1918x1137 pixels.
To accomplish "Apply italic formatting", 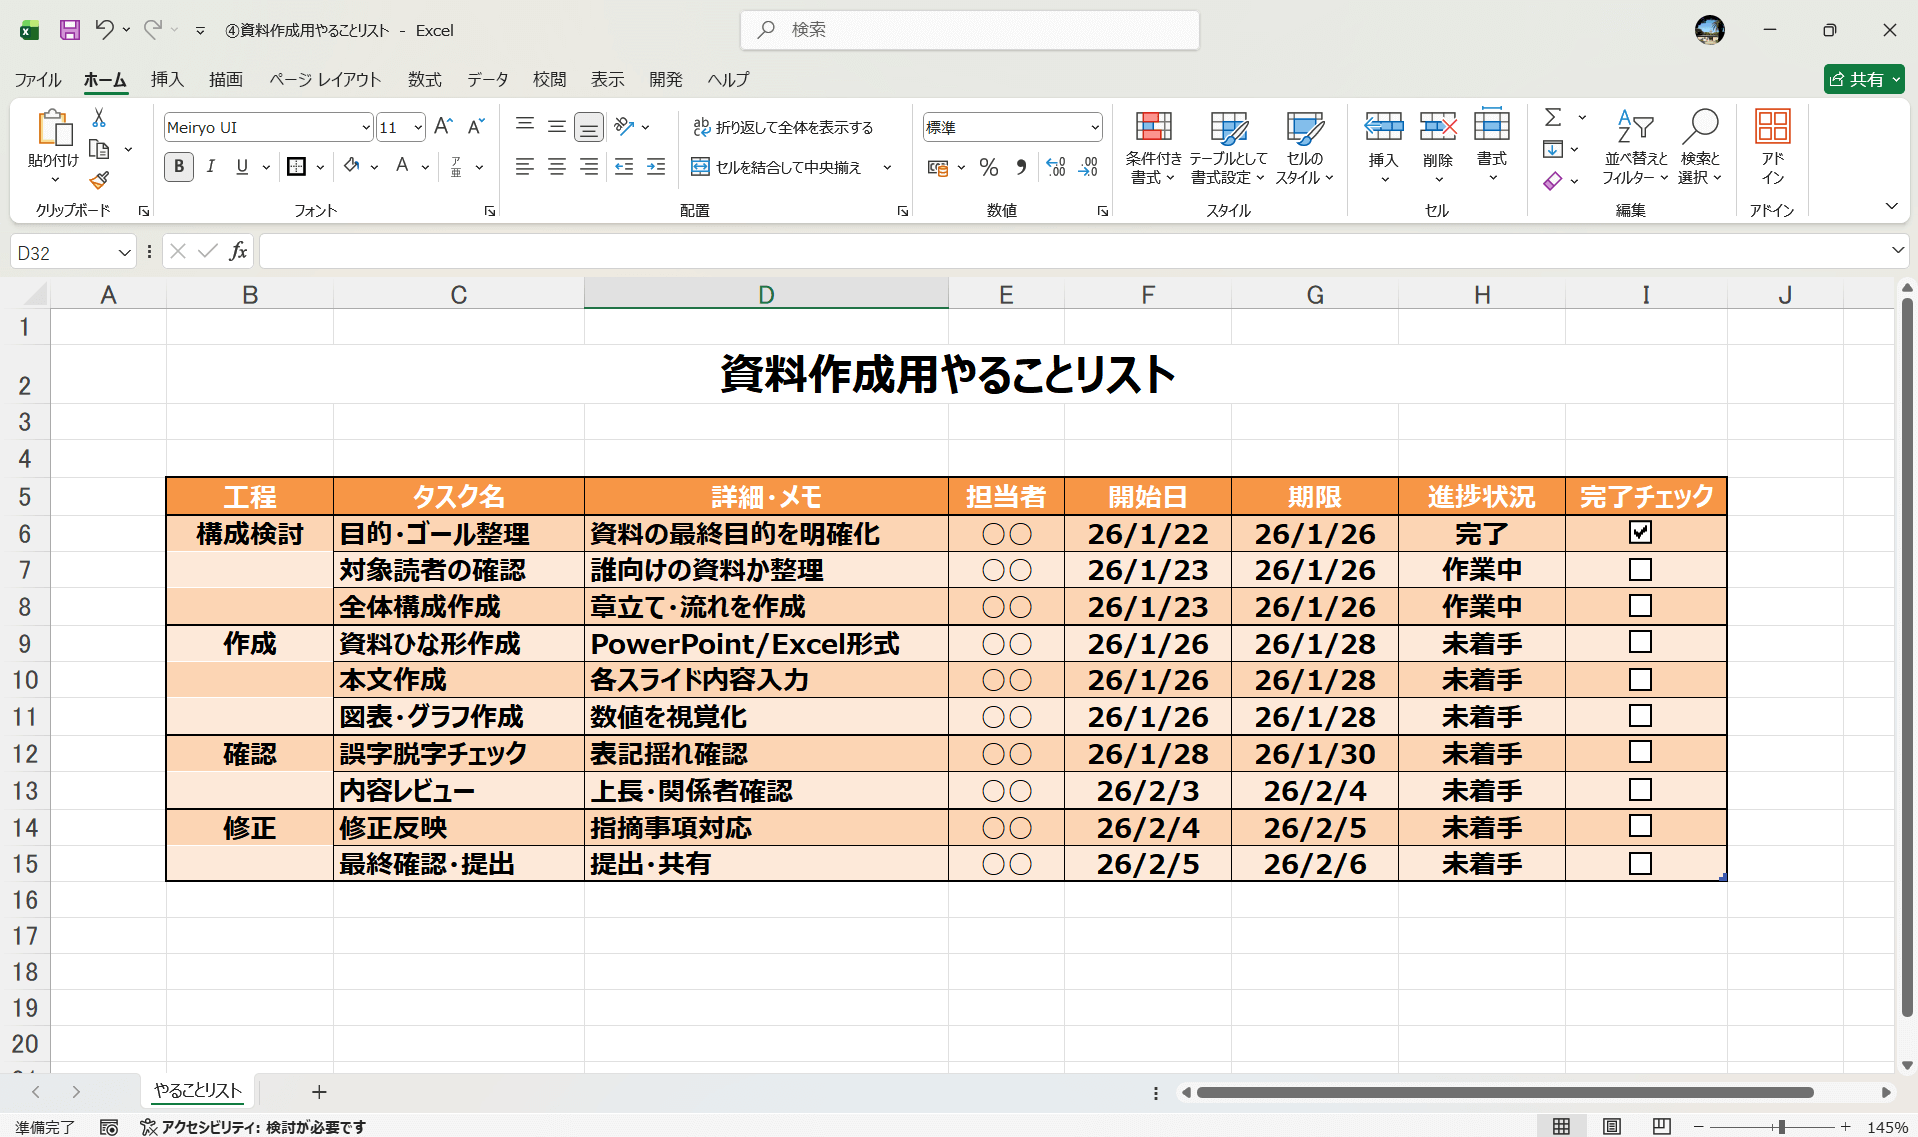I will (210, 166).
